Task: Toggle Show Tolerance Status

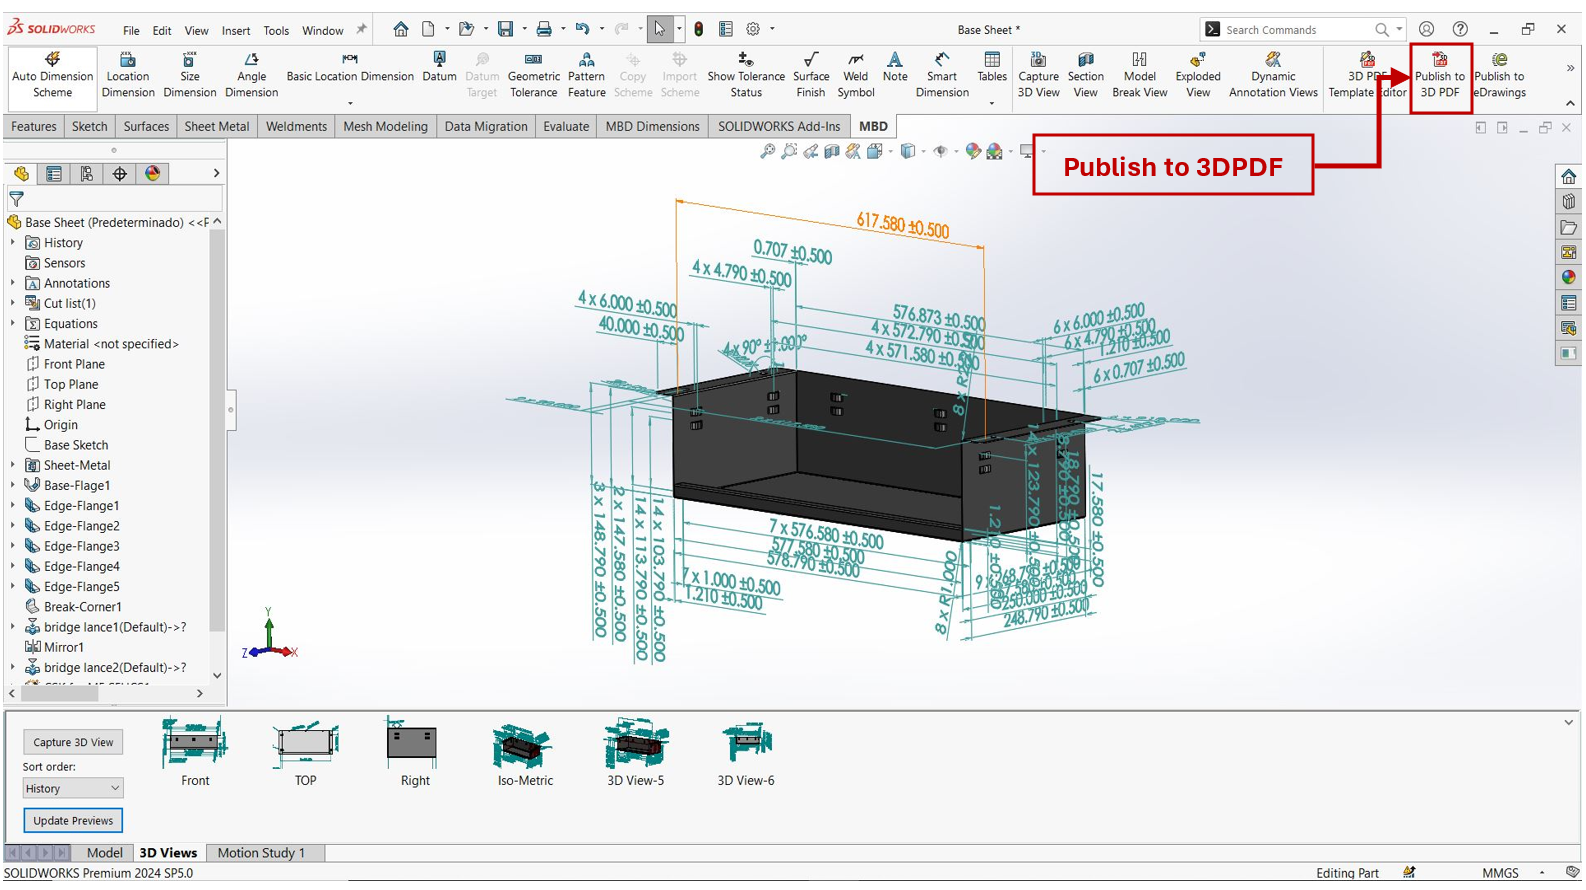Action: pos(745,75)
